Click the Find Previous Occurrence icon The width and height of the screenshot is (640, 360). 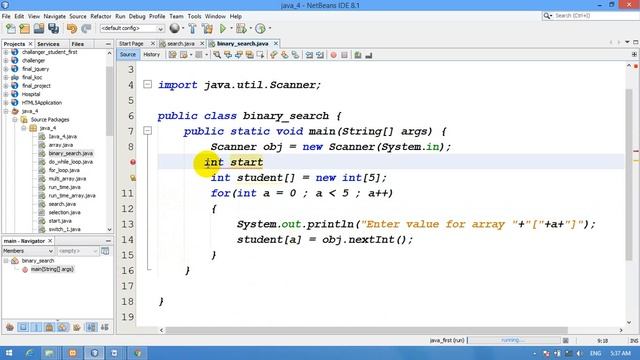(228, 55)
